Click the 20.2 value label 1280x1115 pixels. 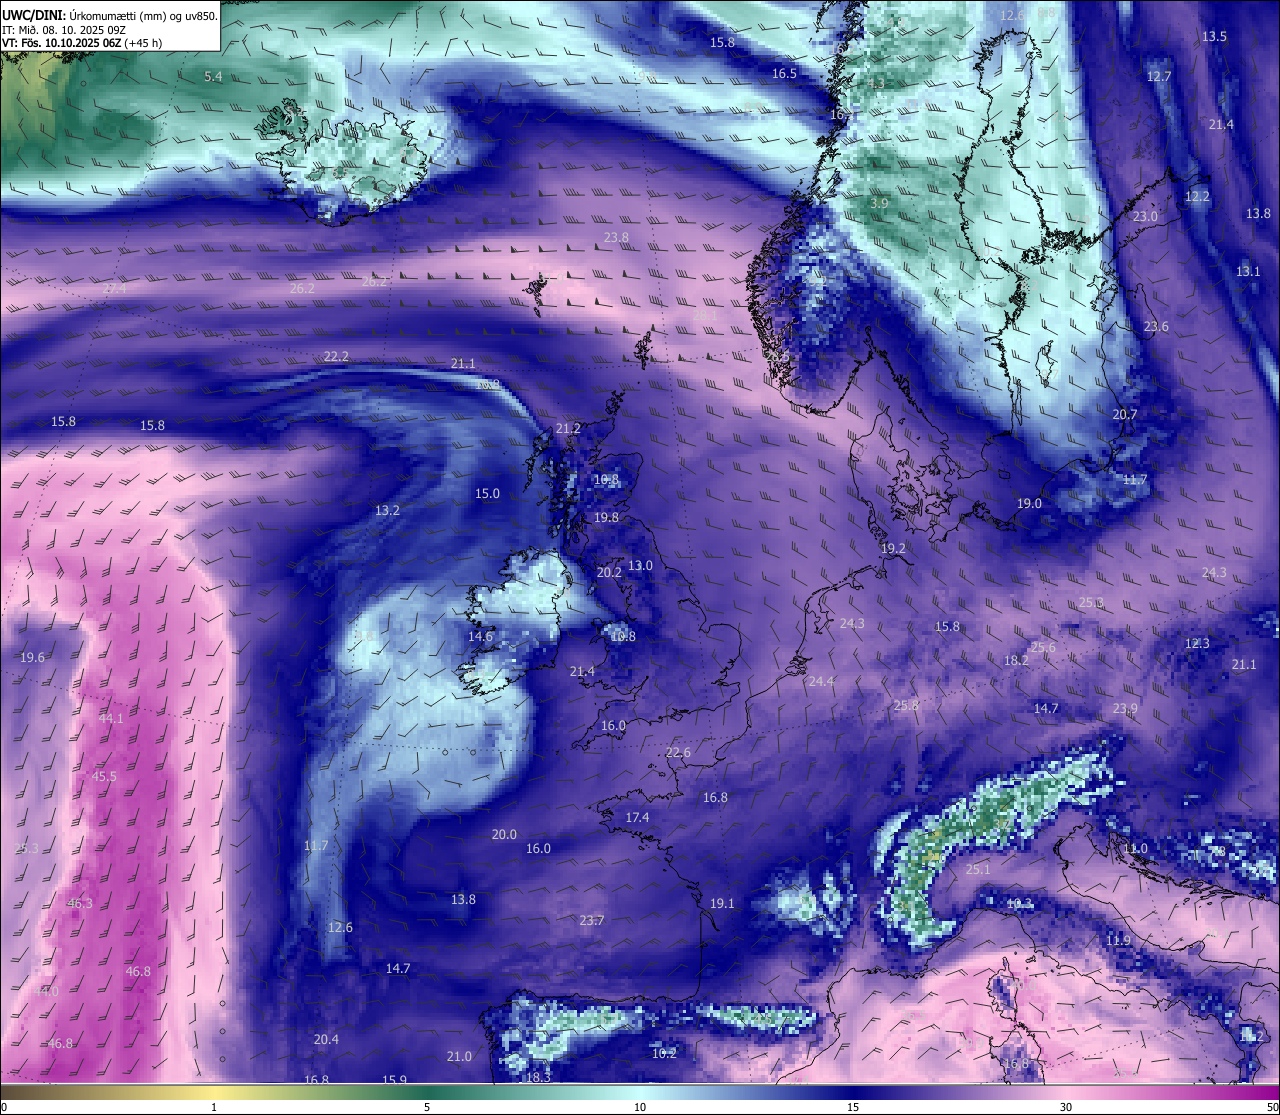point(609,572)
